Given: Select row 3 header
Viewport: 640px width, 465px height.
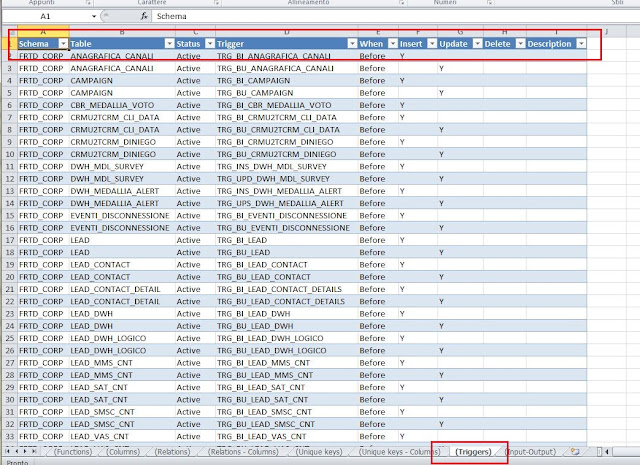Looking at the screenshot, I should pyautogui.click(x=9, y=68).
